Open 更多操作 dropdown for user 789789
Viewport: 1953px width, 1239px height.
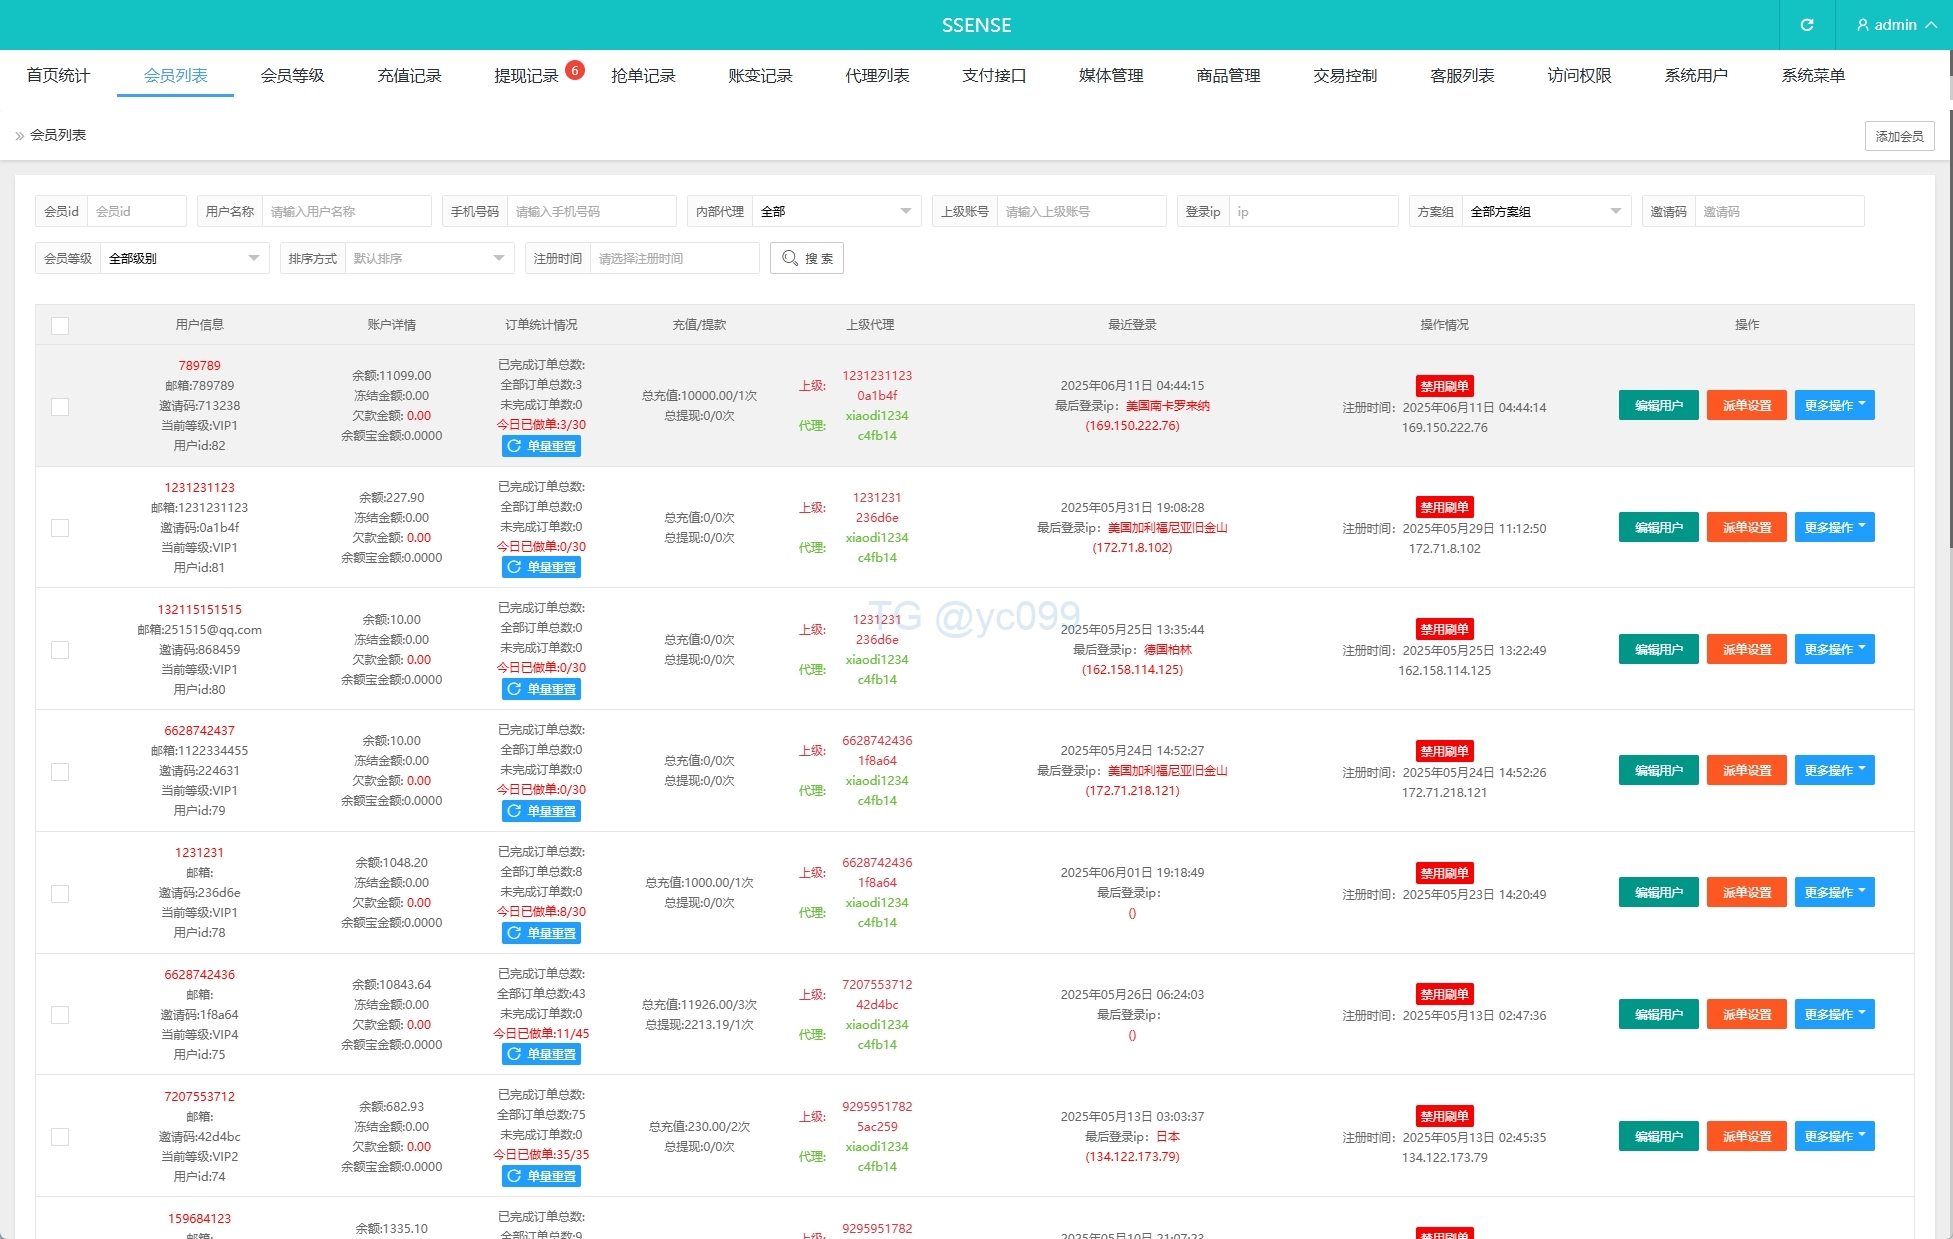pos(1834,405)
